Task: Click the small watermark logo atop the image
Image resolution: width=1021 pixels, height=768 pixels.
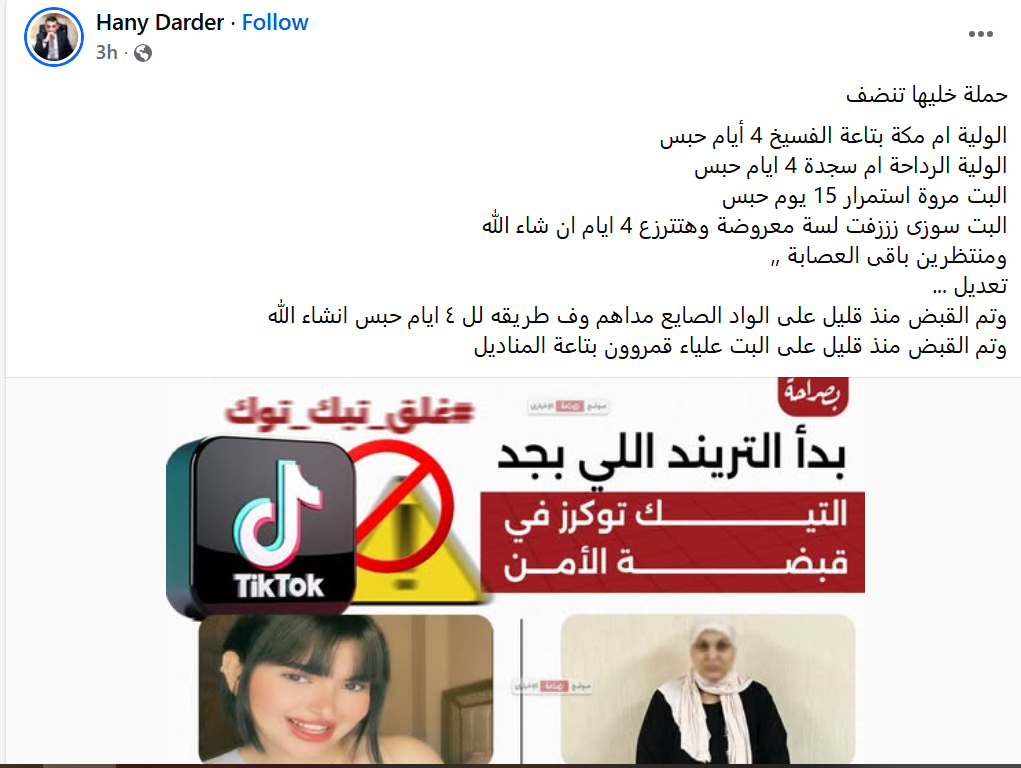Action: (x=568, y=406)
